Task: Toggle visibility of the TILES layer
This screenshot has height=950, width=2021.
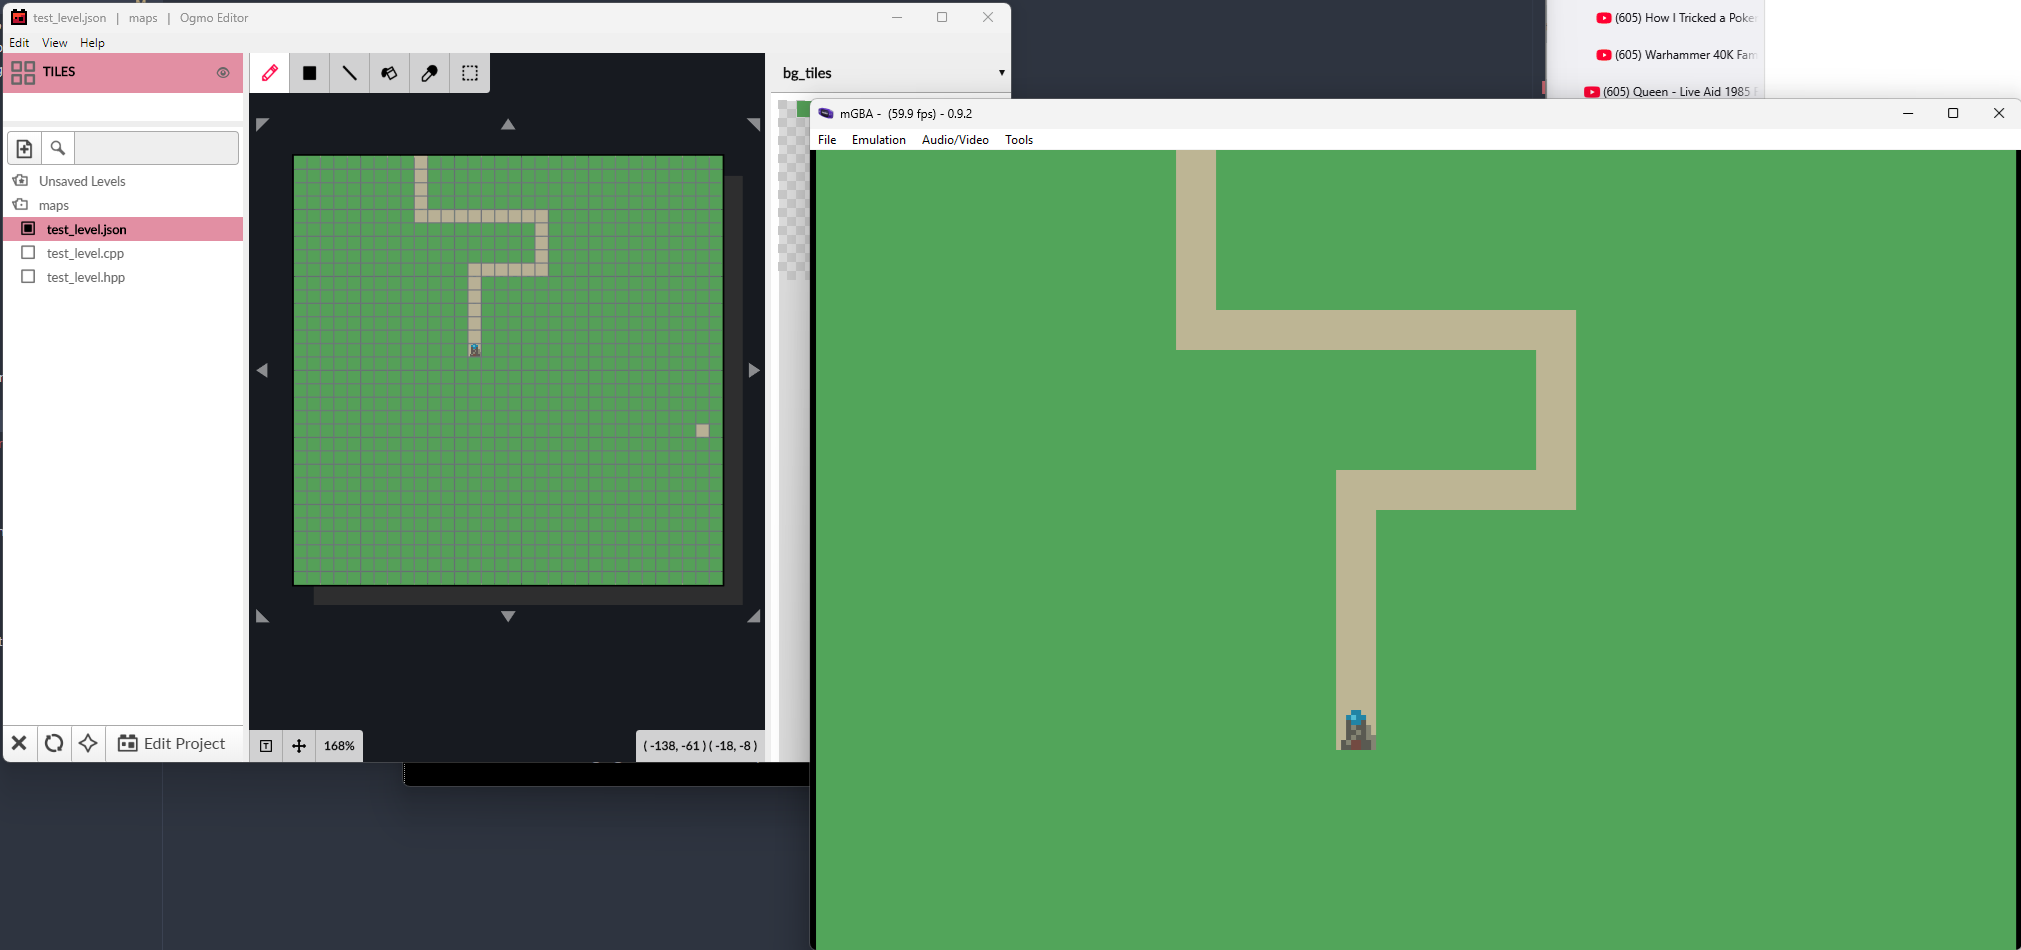Action: 222,72
